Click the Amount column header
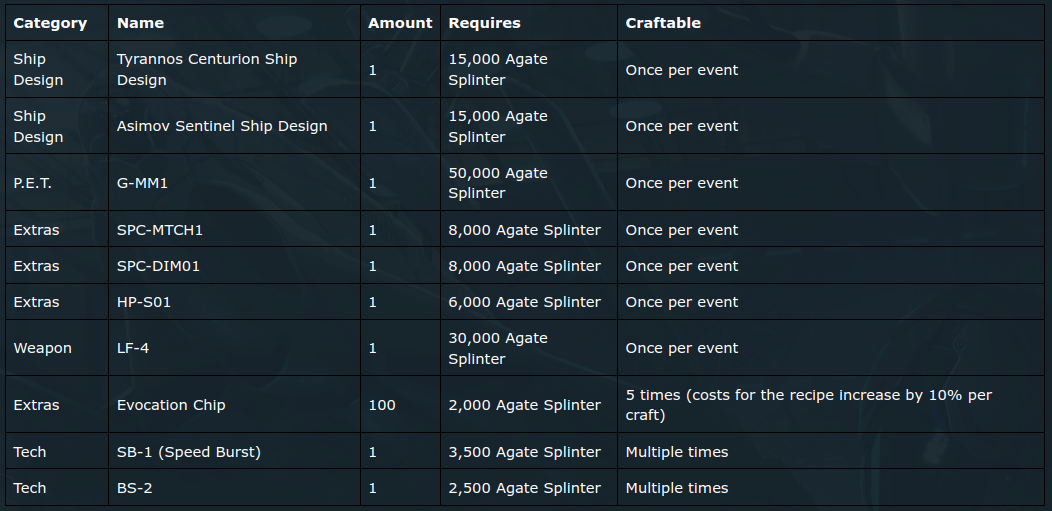 [401, 23]
